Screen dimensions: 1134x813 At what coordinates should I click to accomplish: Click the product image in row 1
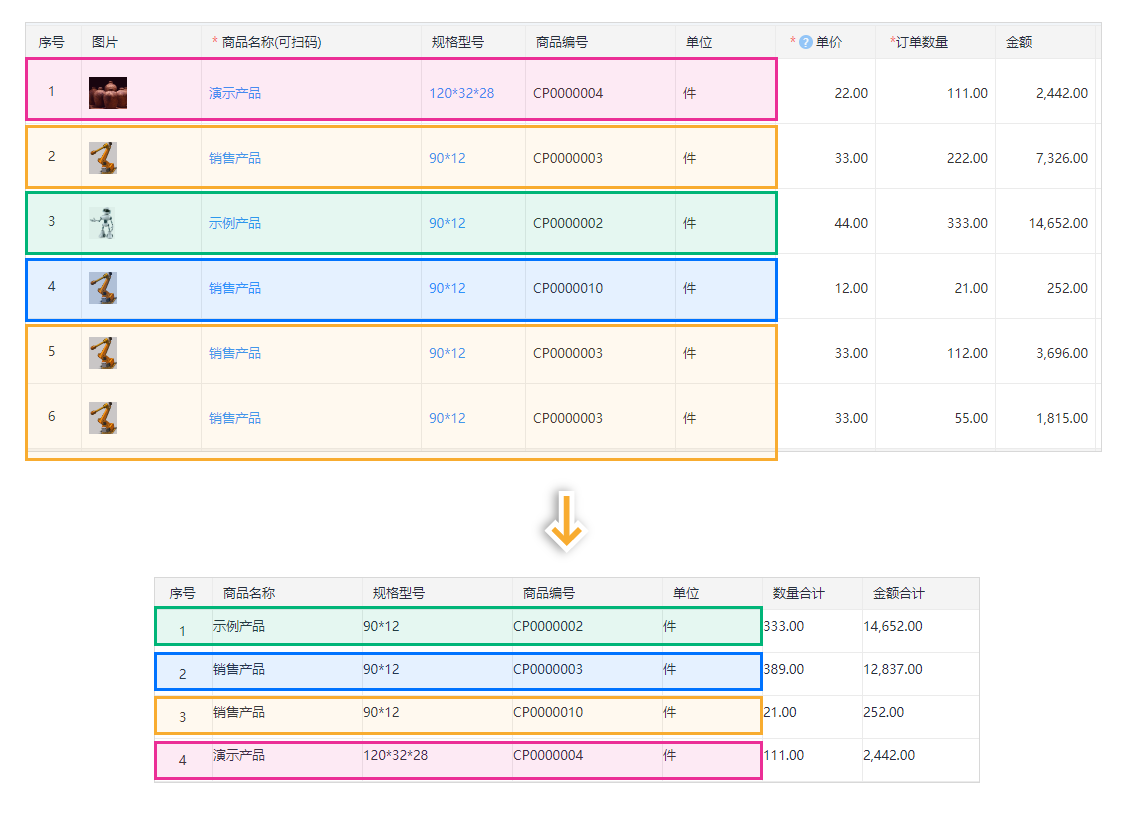pyautogui.click(x=108, y=92)
